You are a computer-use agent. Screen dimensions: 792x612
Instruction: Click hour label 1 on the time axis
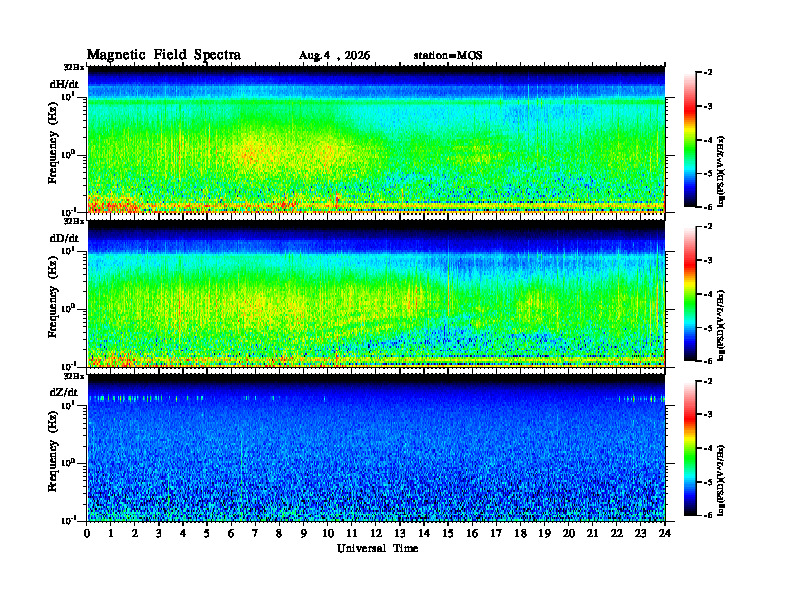(x=111, y=533)
